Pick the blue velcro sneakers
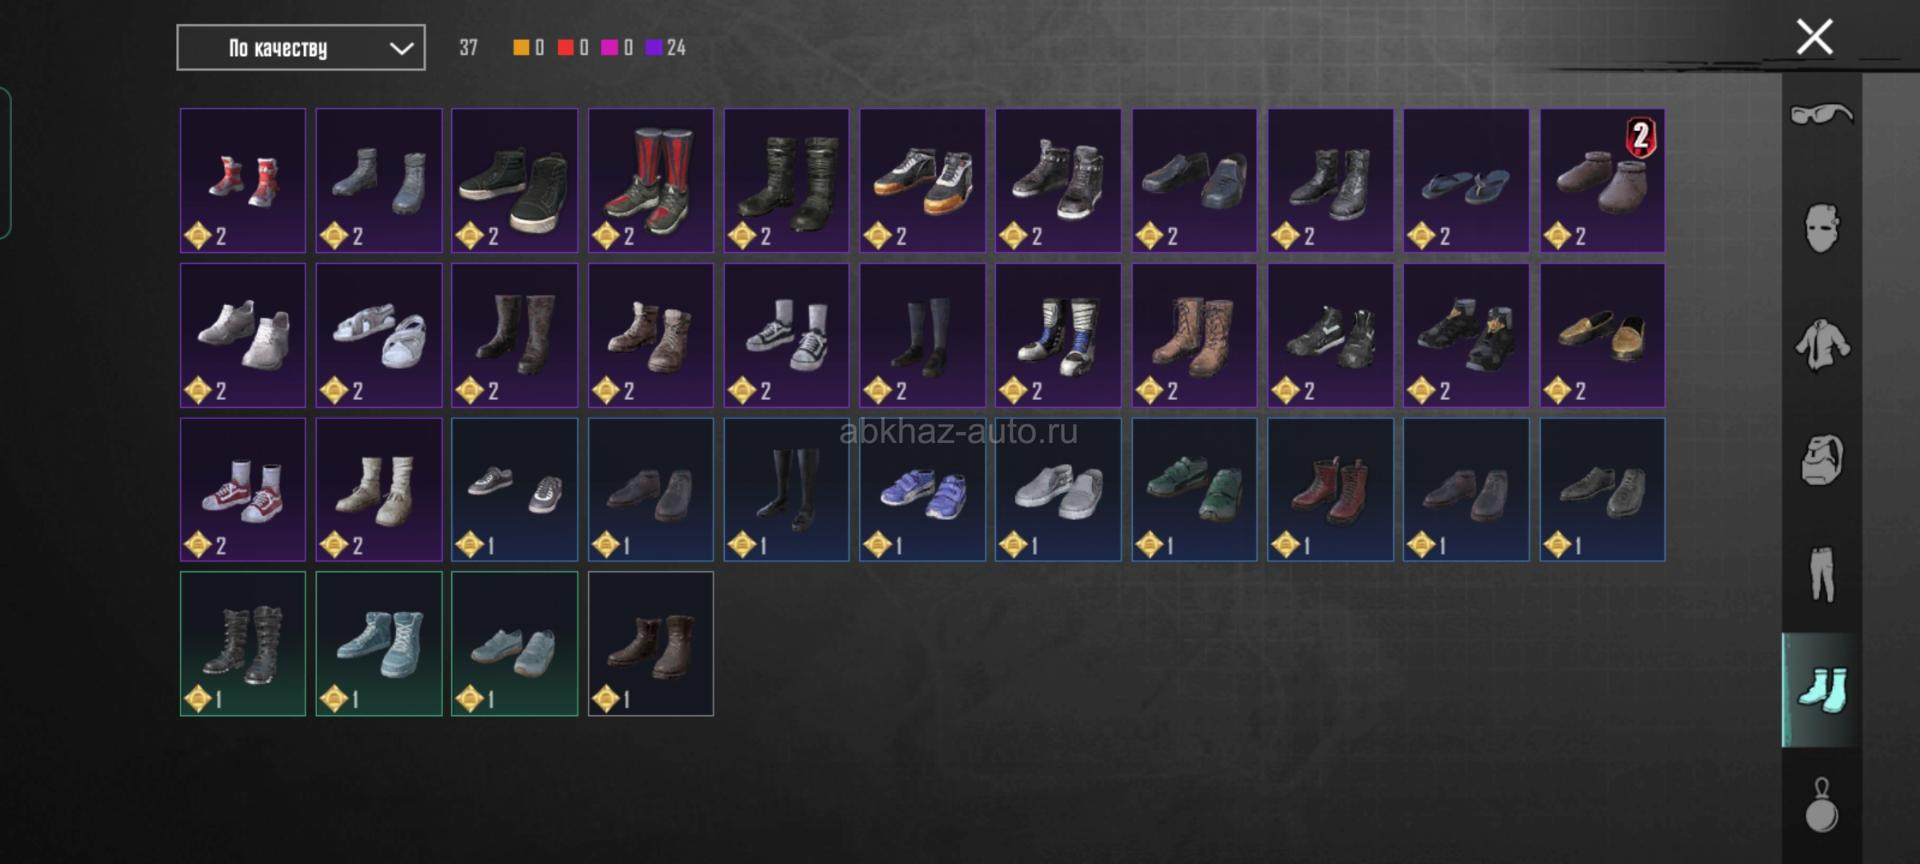This screenshot has width=1920, height=864. (922, 490)
